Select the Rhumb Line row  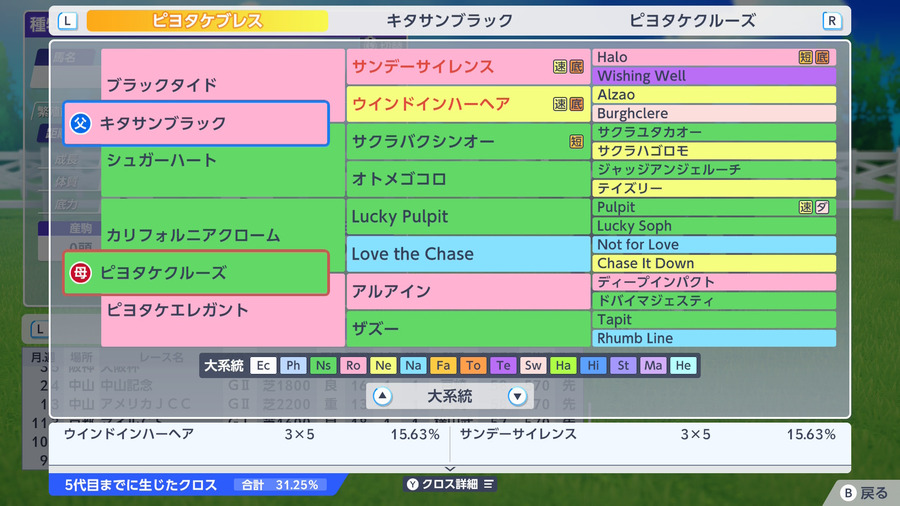714,338
